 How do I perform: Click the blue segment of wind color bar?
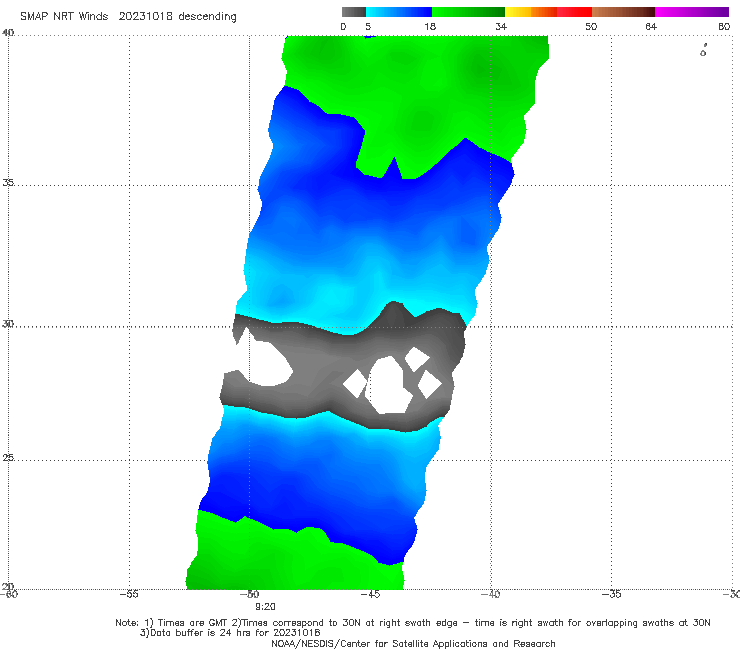click(x=399, y=12)
